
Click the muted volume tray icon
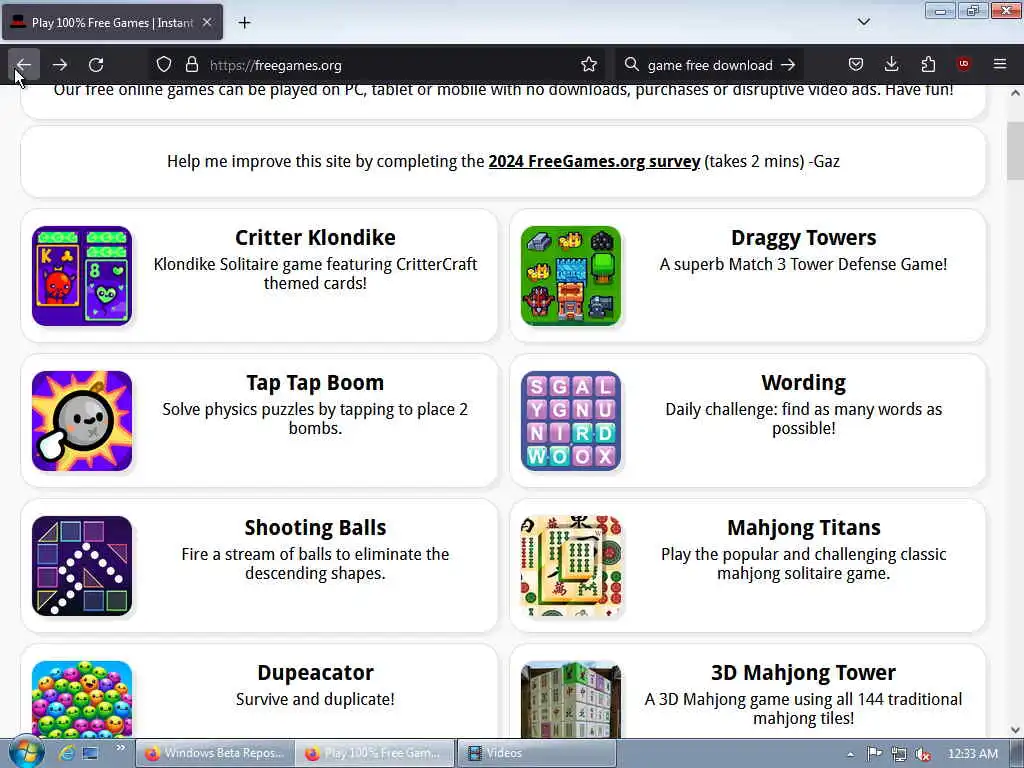(923, 754)
